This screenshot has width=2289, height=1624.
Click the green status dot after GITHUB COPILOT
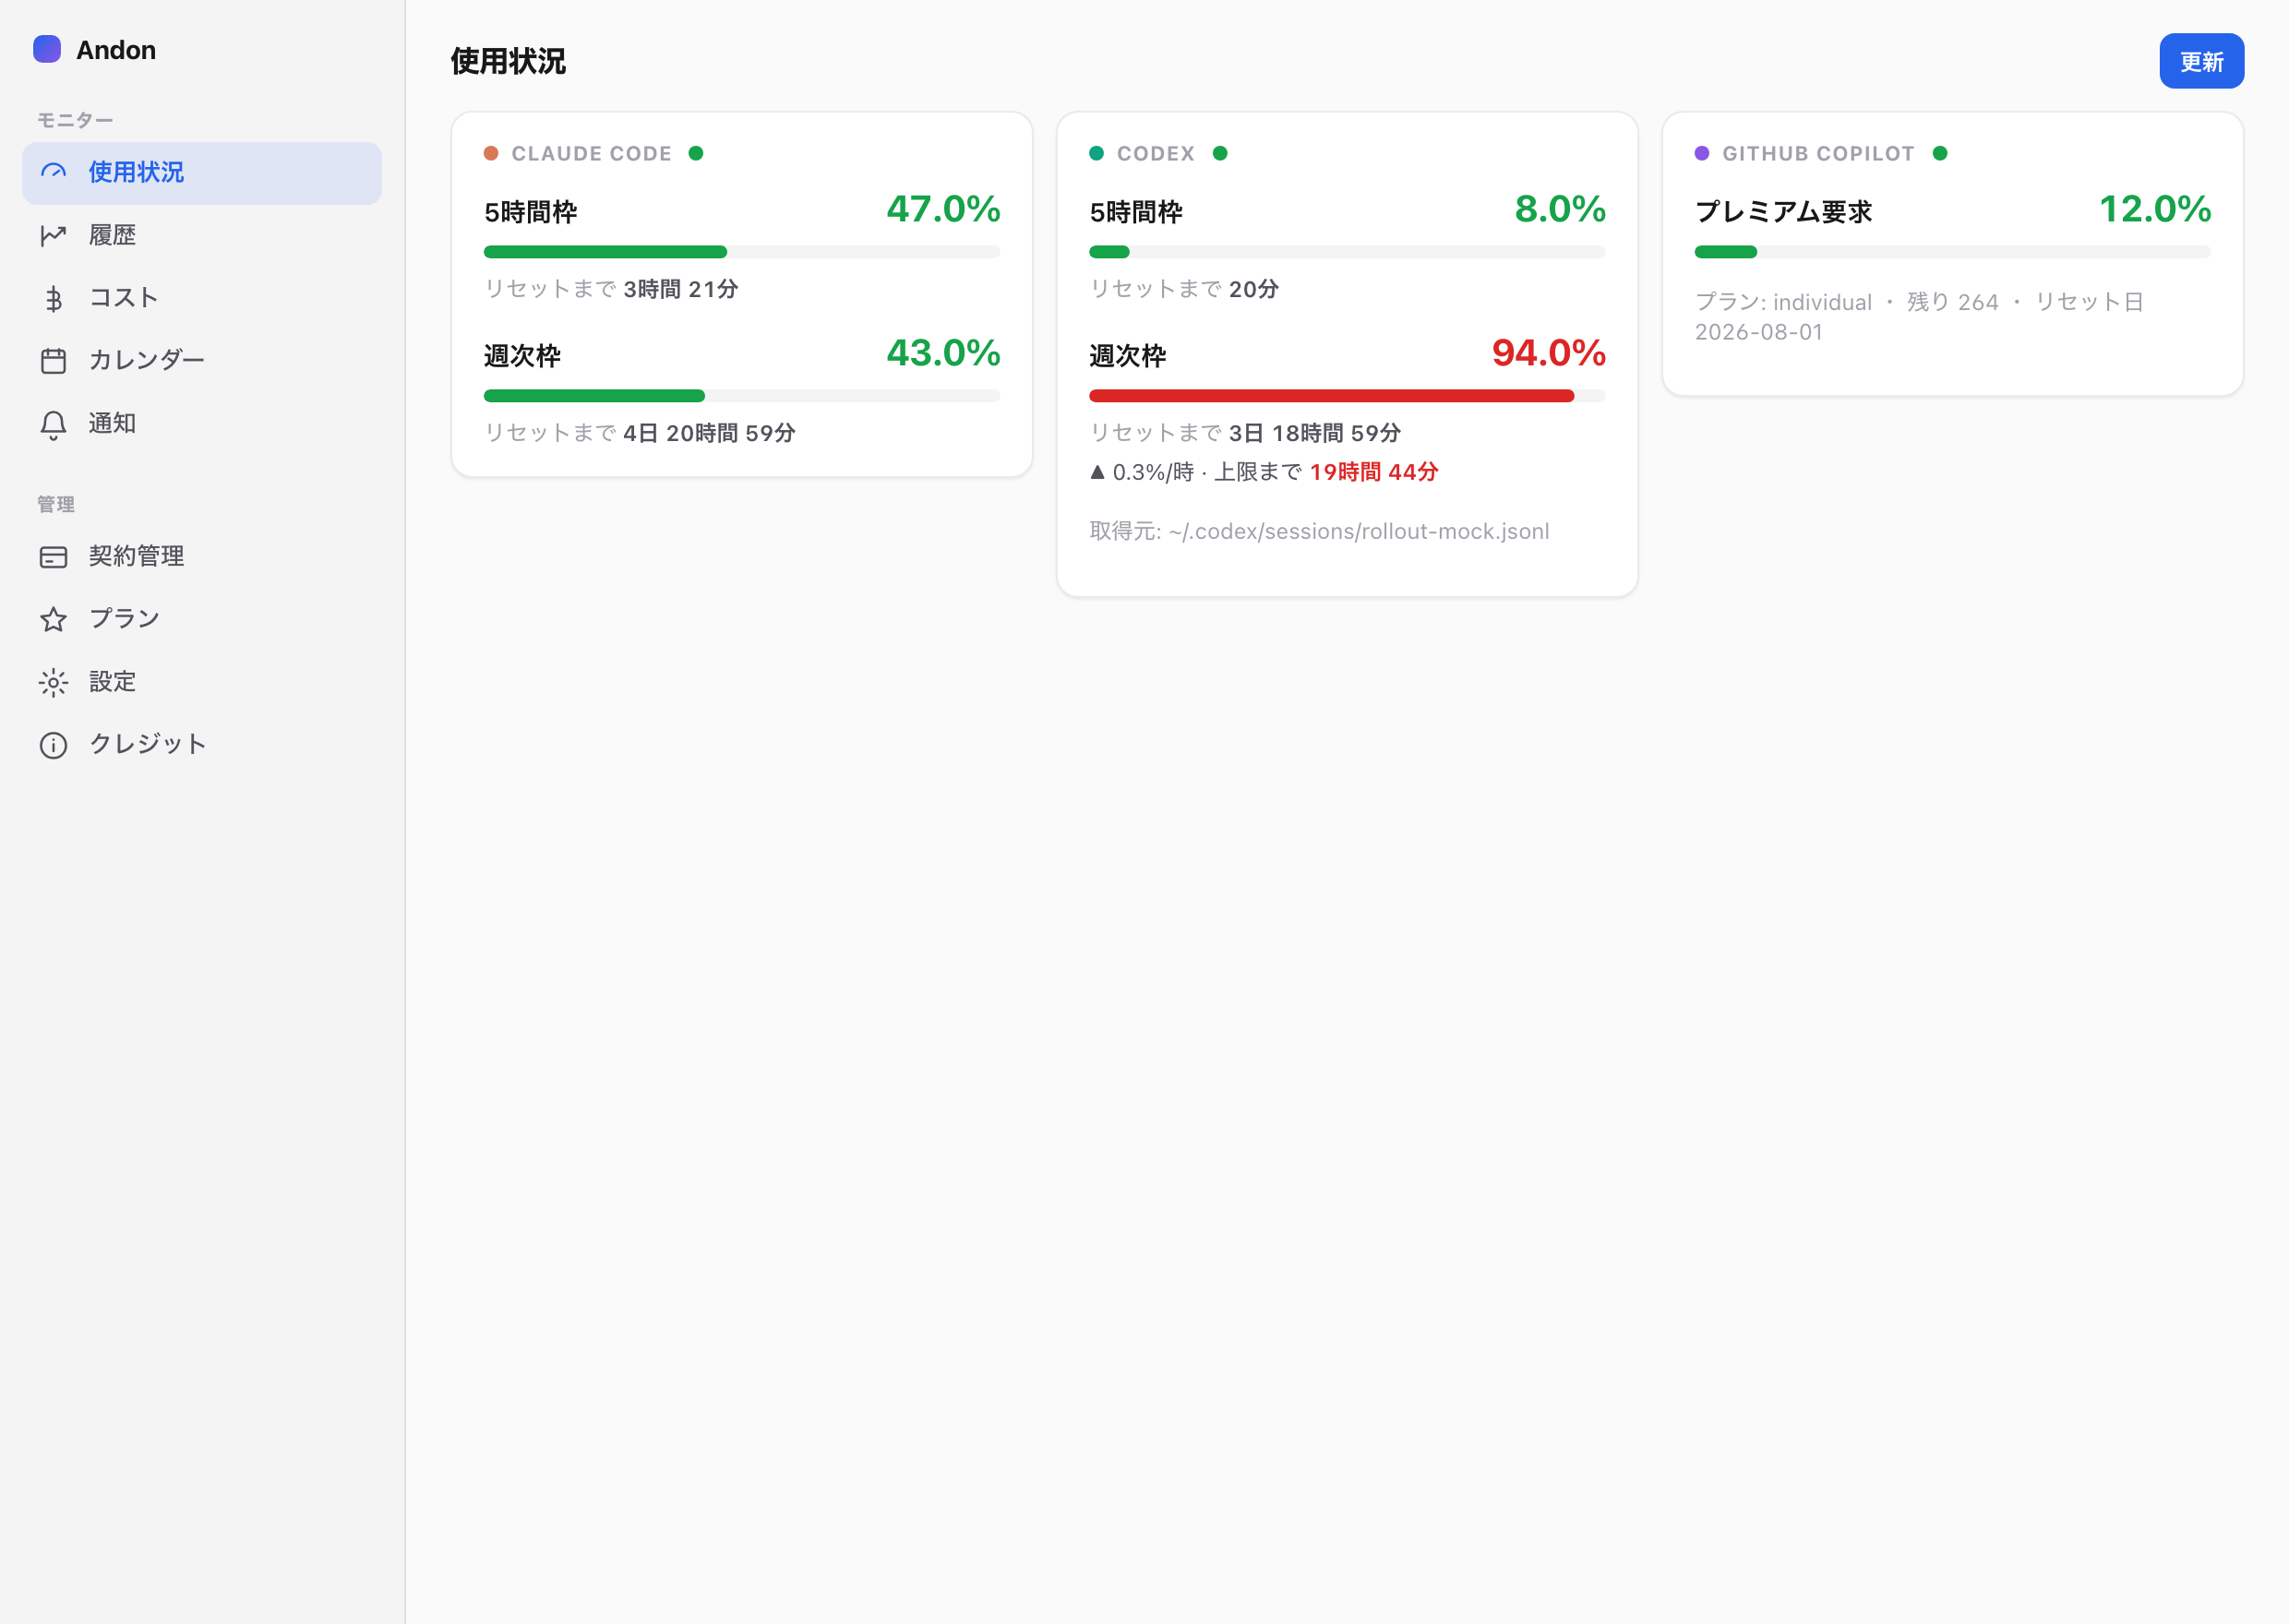pyautogui.click(x=1940, y=153)
